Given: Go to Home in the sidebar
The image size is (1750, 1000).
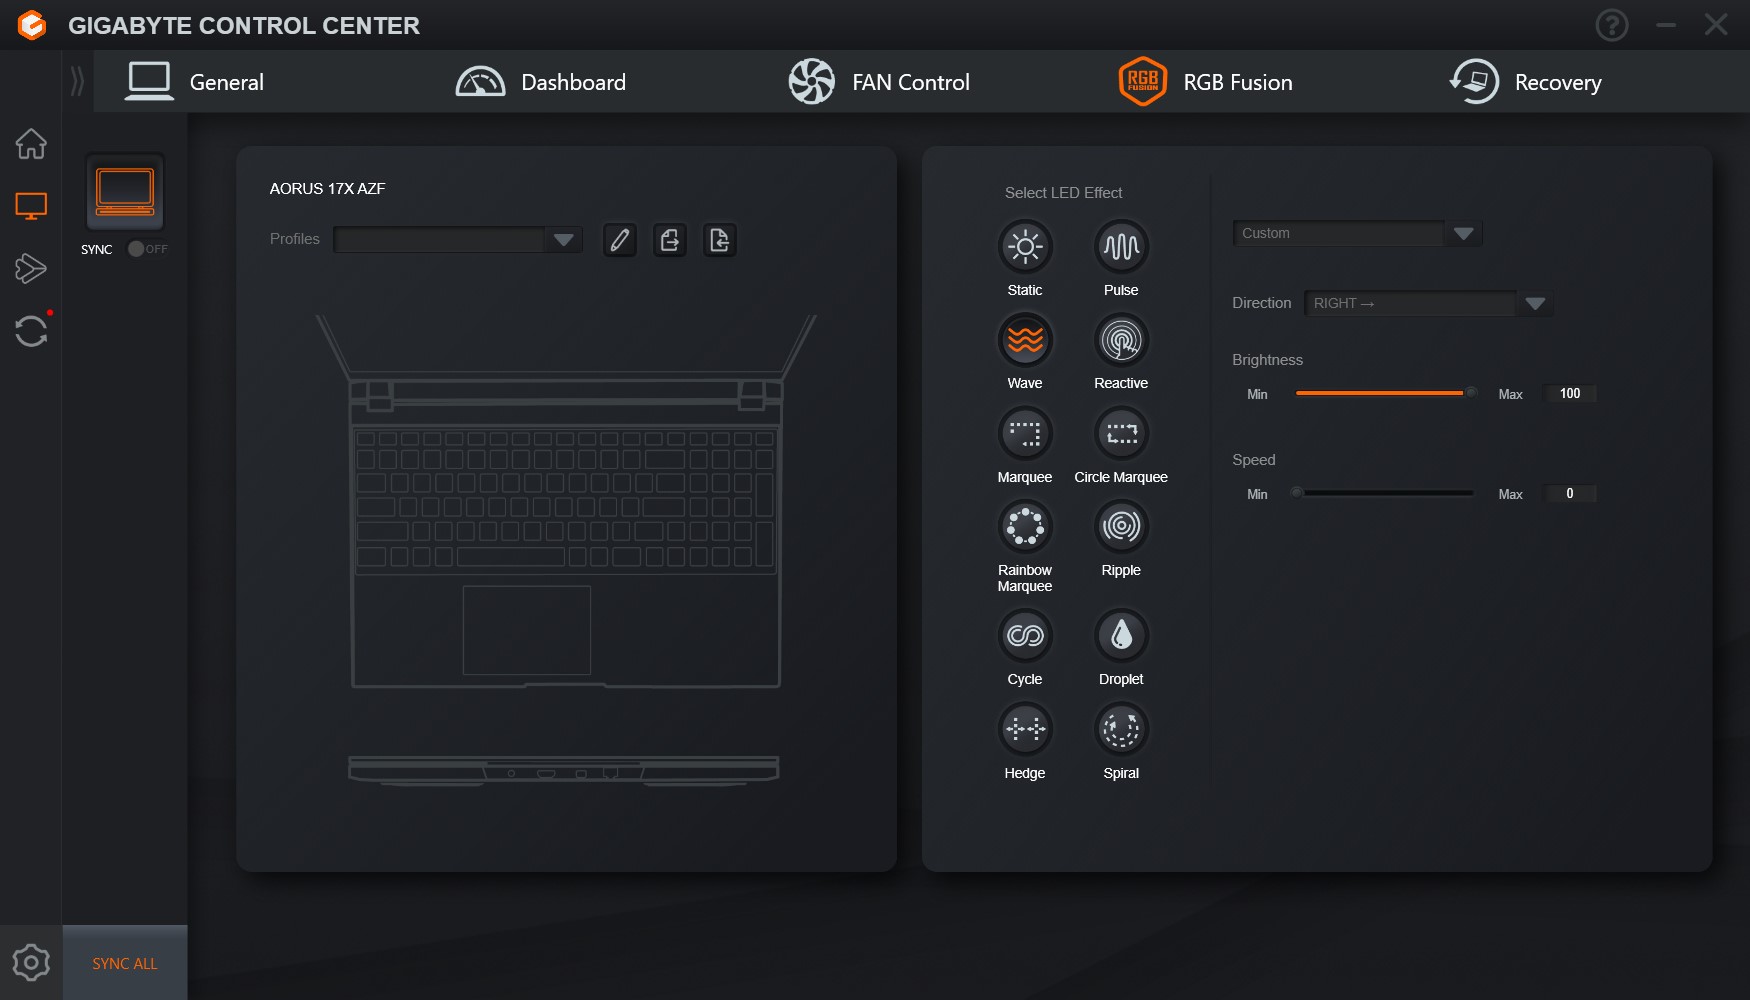Looking at the screenshot, I should click(31, 144).
